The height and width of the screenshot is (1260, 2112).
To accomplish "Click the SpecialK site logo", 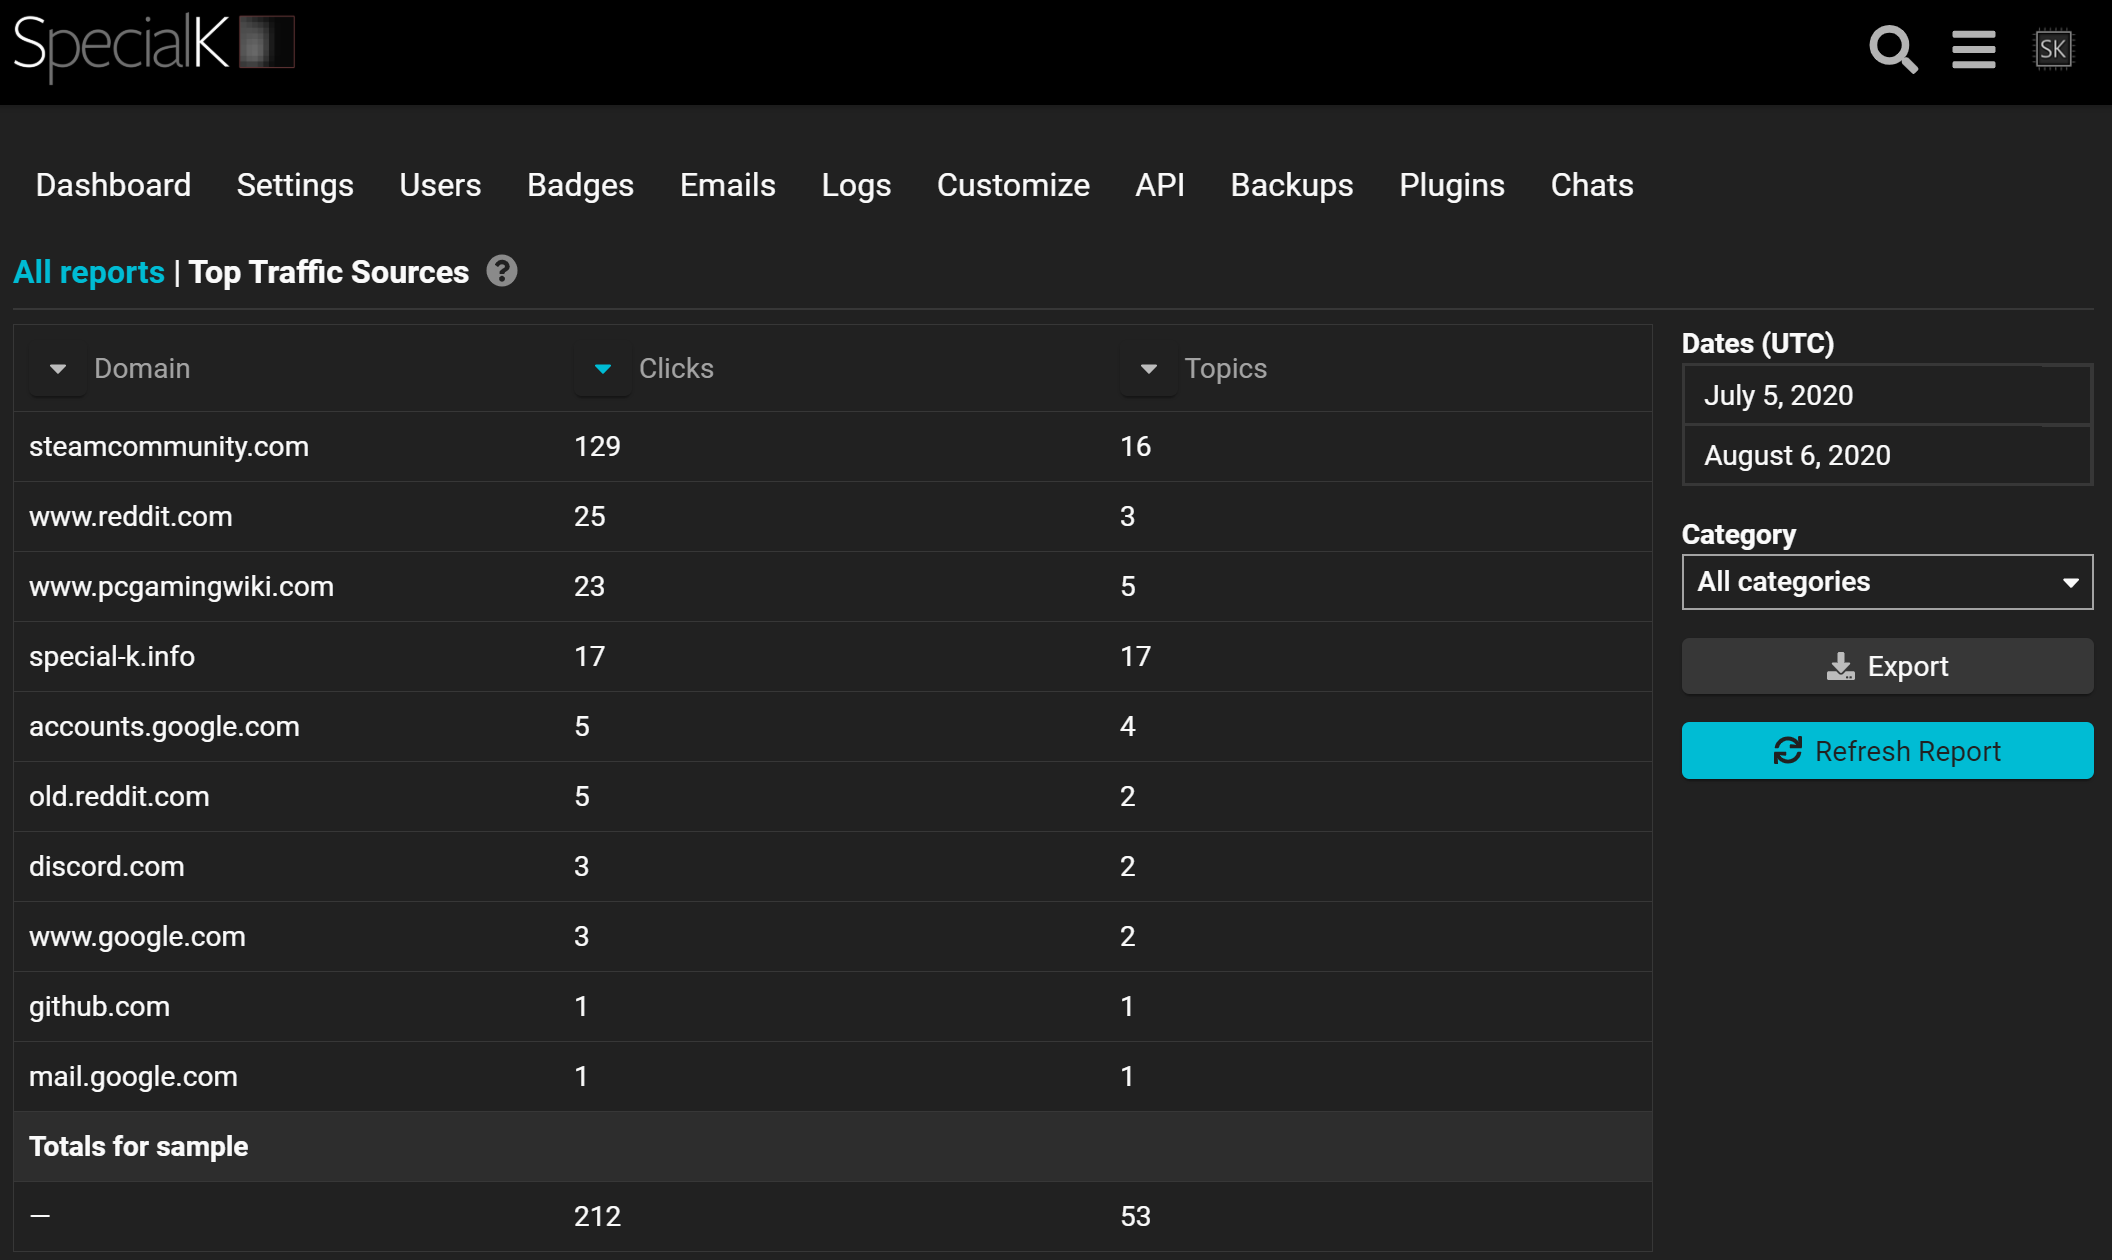I will click(153, 46).
